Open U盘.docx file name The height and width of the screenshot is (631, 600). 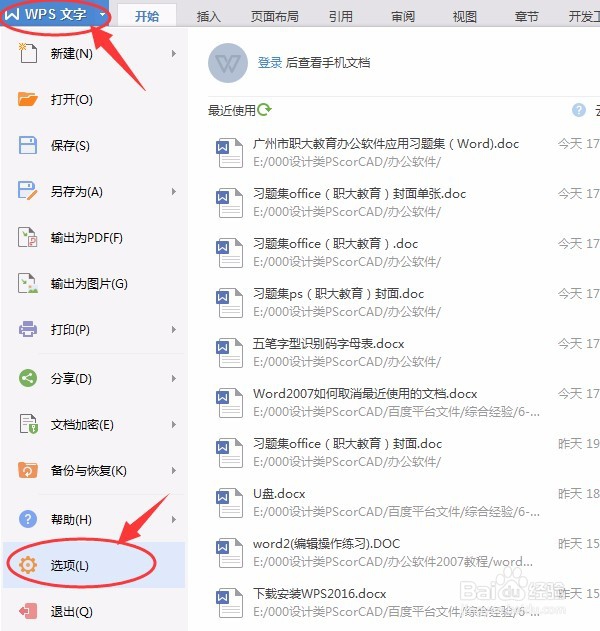[x=279, y=493]
